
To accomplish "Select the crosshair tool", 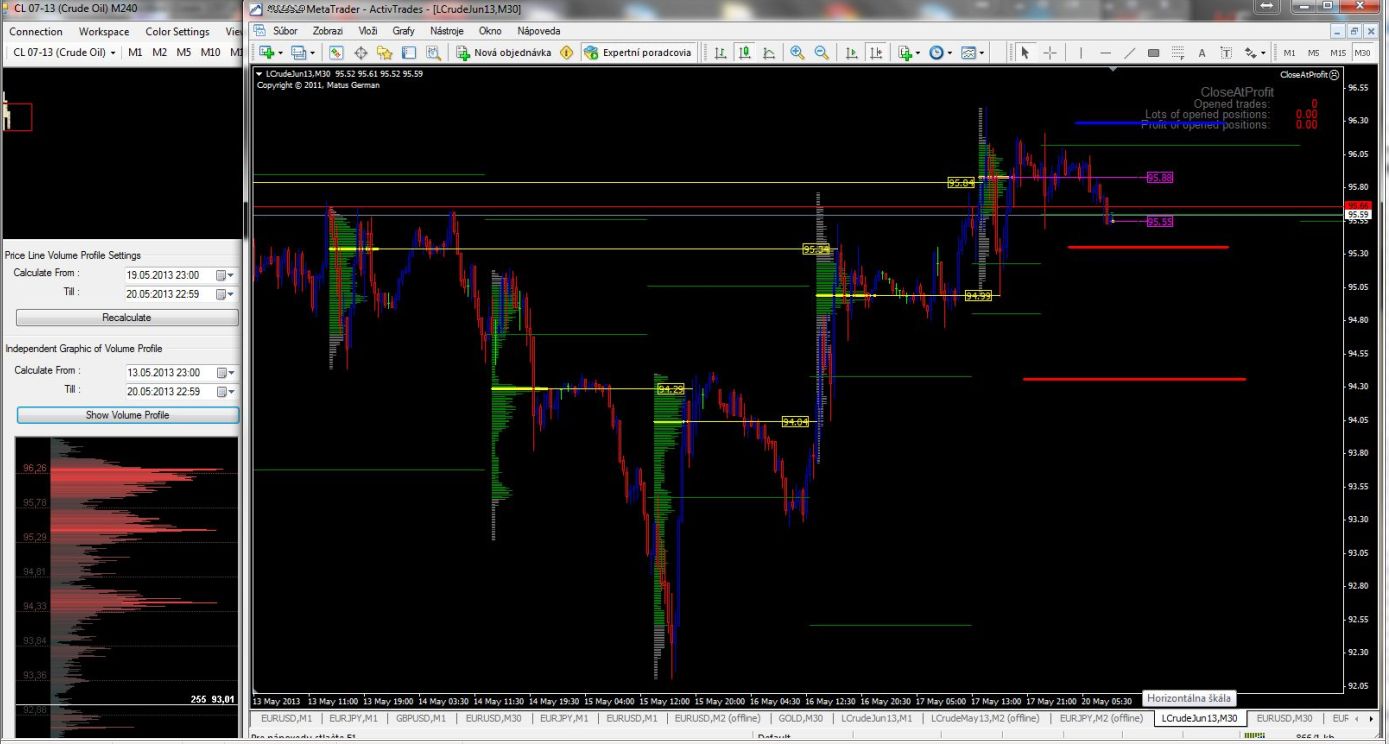I will [1050, 53].
